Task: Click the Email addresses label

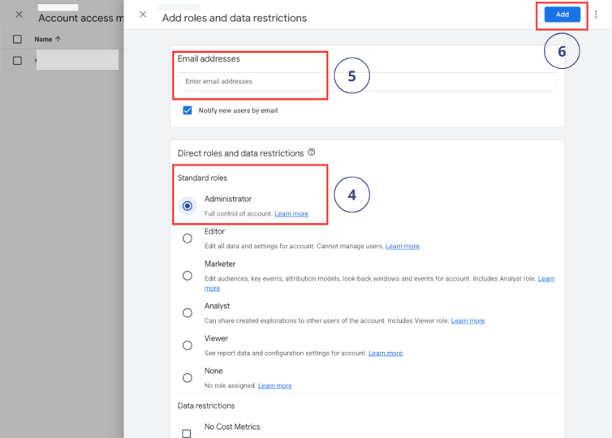Action: coord(209,59)
